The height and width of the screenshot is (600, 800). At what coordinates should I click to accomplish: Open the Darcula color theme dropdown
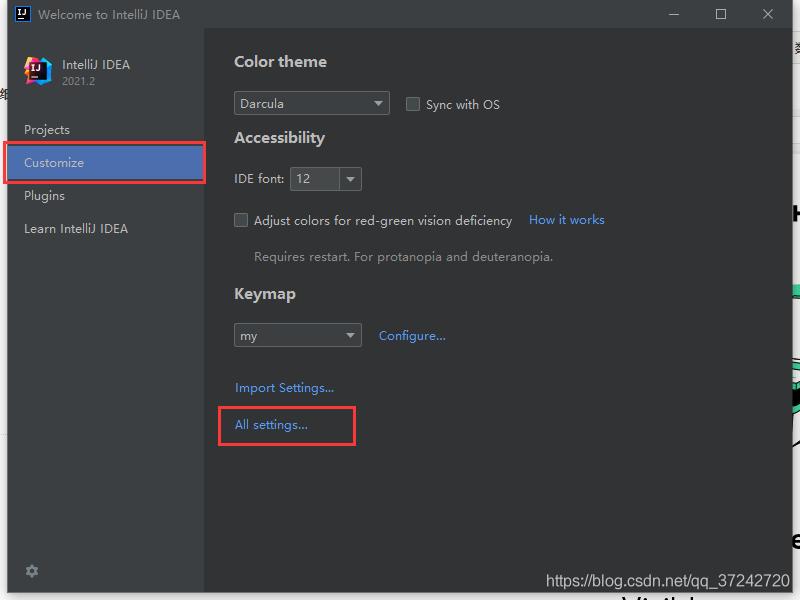tap(312, 103)
